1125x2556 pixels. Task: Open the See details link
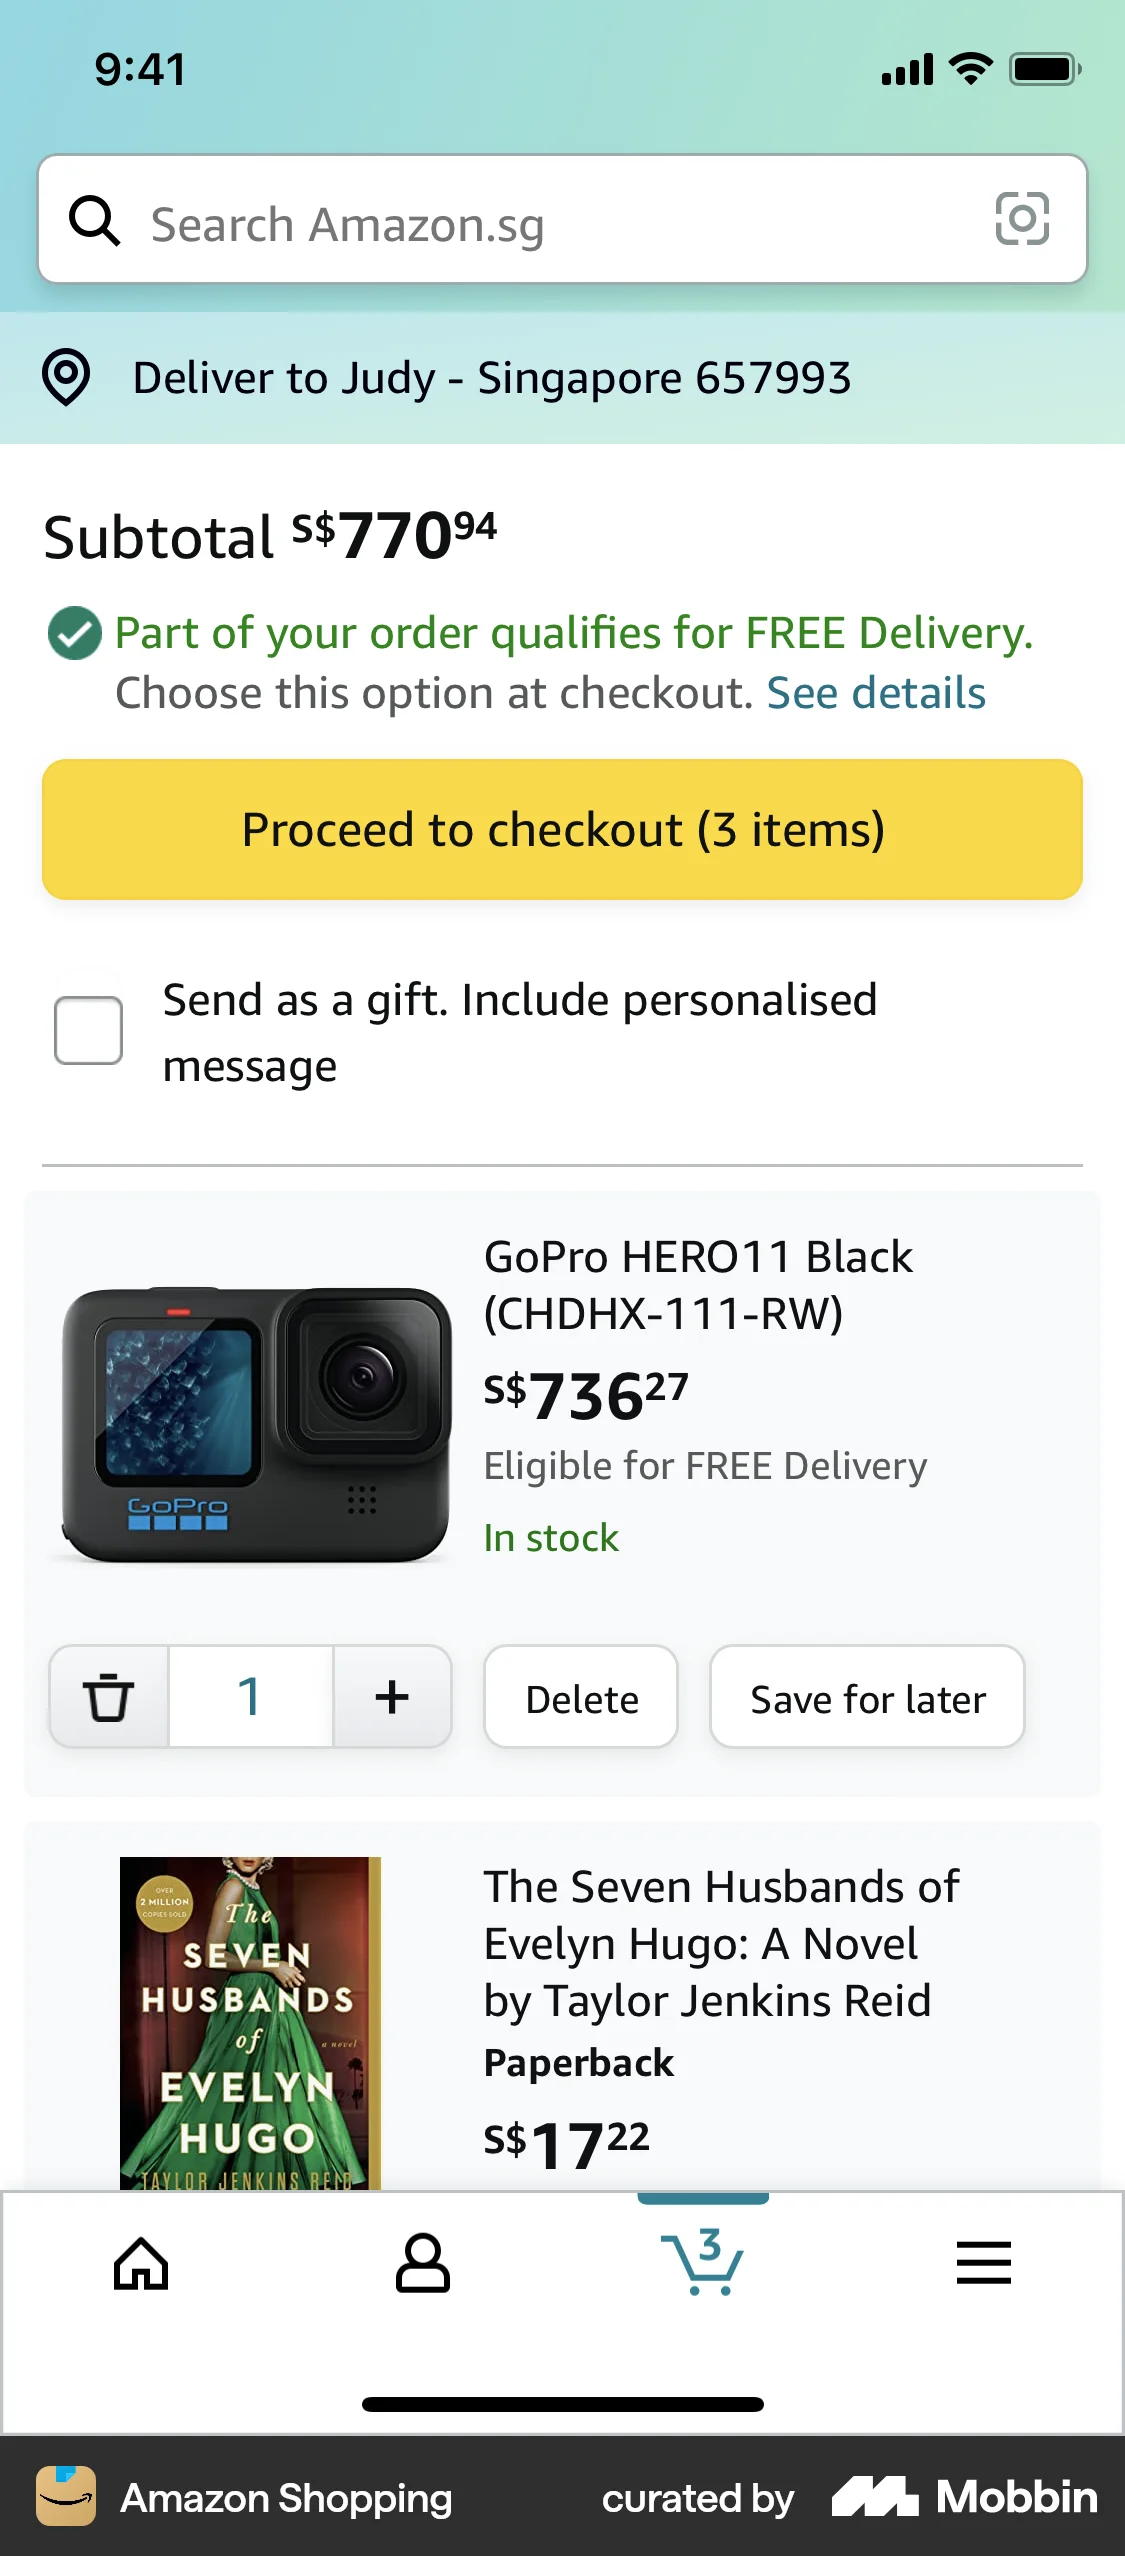pyautogui.click(x=877, y=692)
